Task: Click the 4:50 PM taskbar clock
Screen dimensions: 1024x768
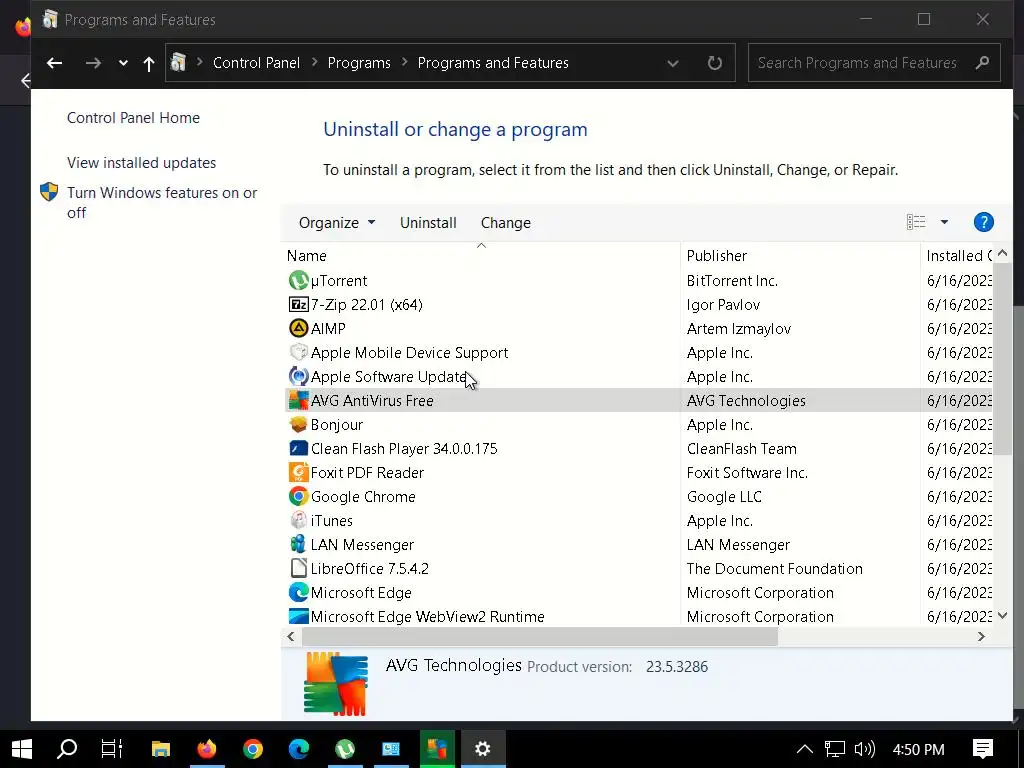Action: click(x=918, y=749)
